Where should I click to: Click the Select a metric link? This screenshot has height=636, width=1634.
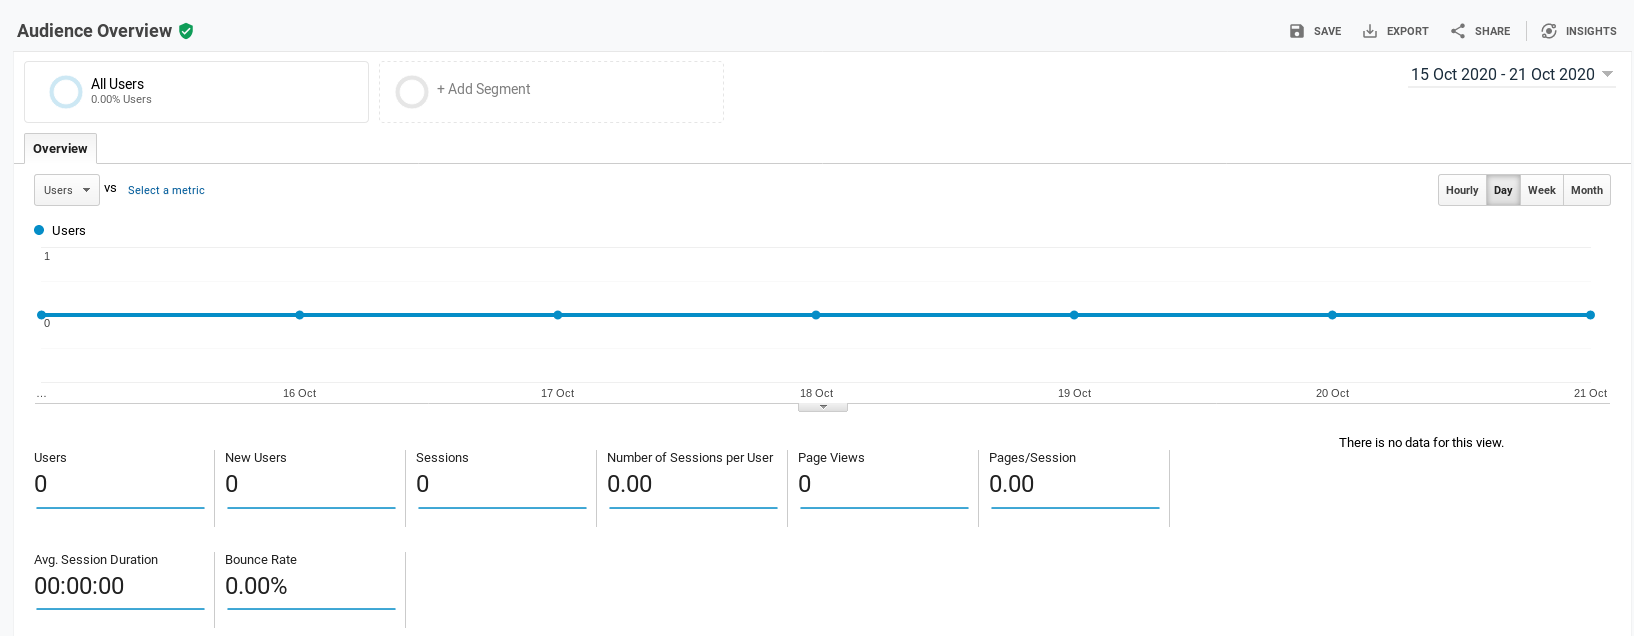(166, 190)
